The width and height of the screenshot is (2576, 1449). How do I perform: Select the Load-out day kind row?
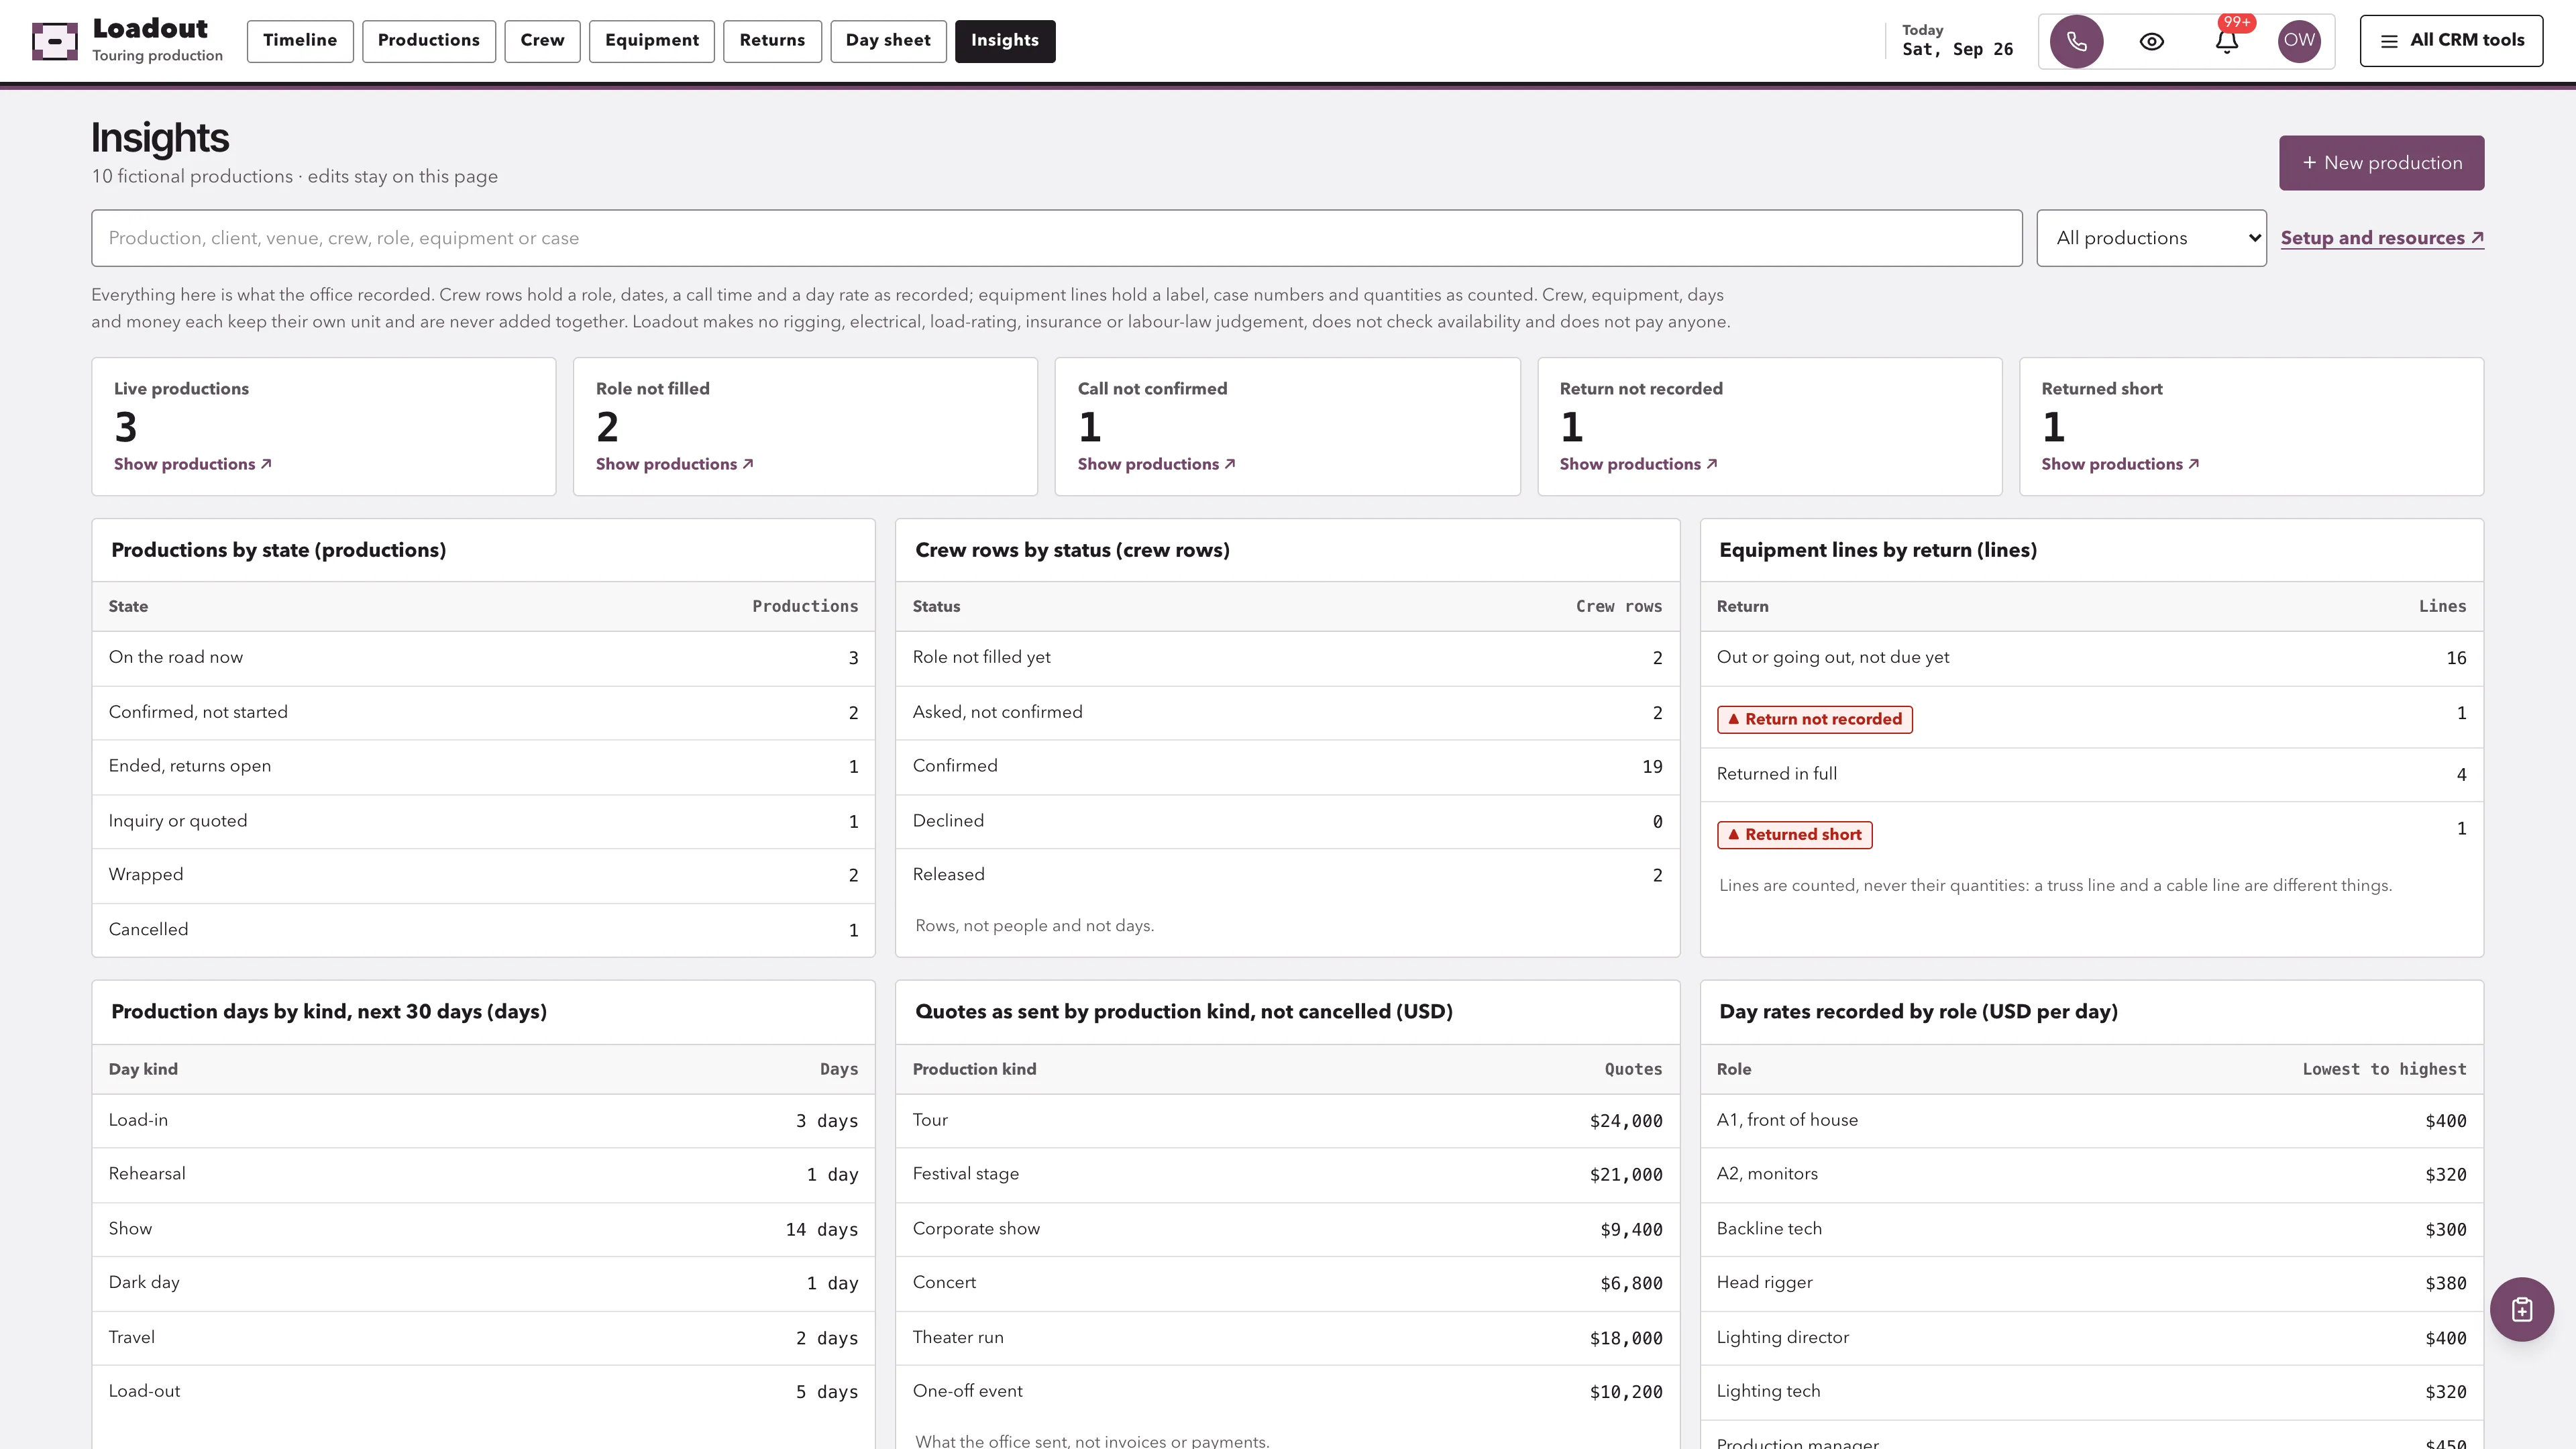[x=483, y=1392]
